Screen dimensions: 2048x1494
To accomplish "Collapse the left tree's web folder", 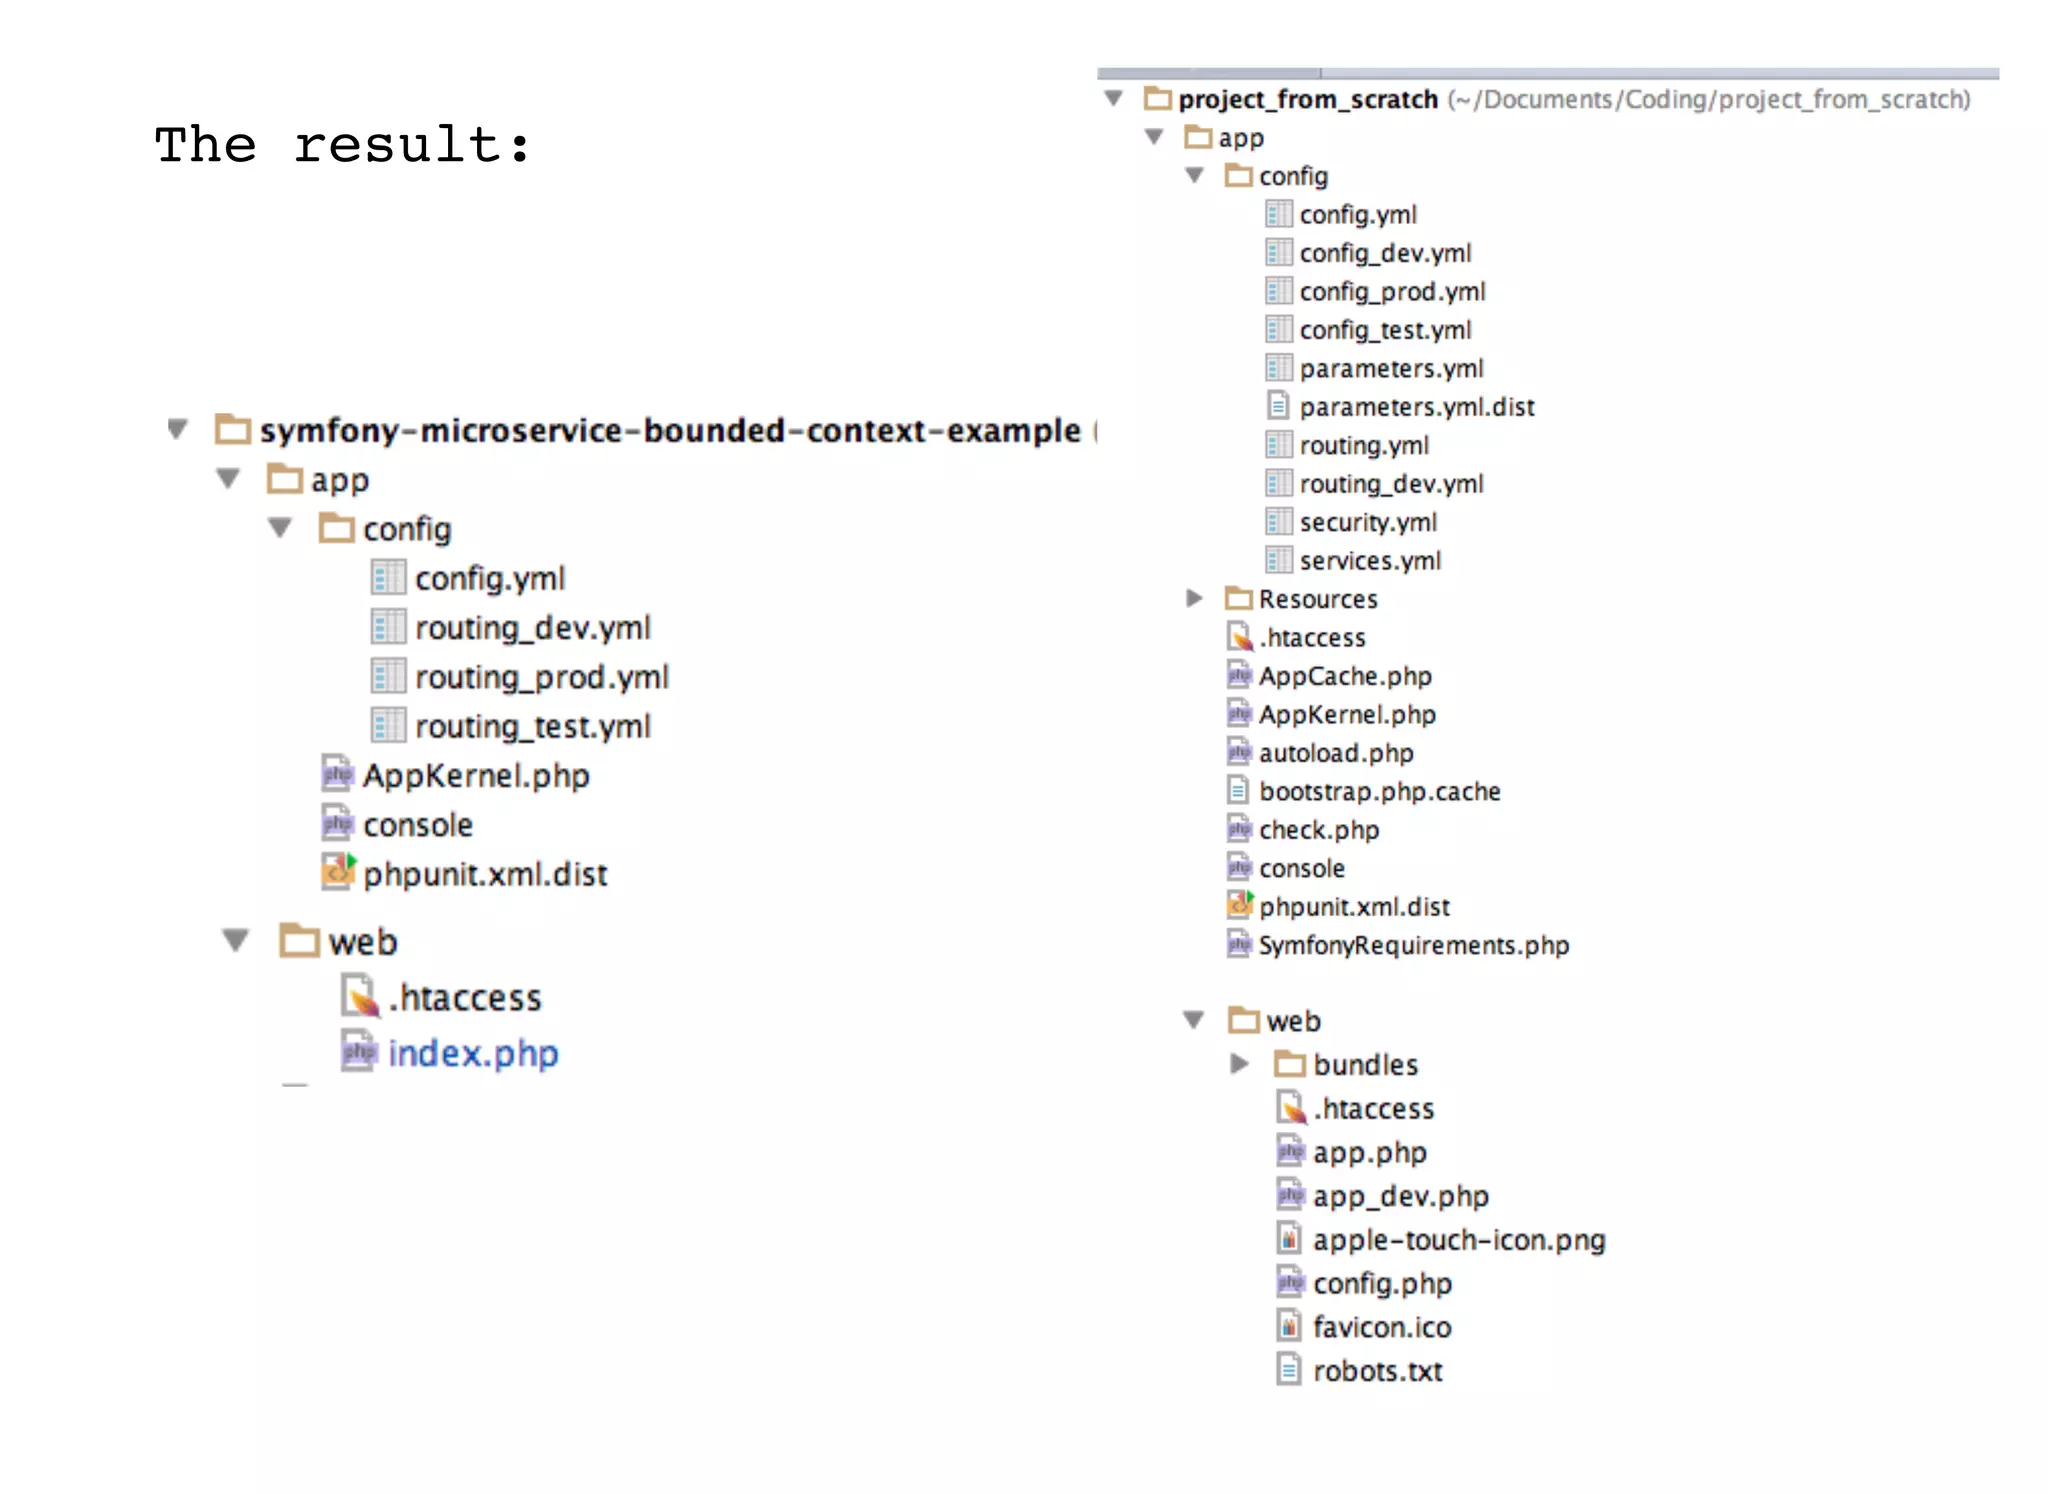I will [x=235, y=940].
